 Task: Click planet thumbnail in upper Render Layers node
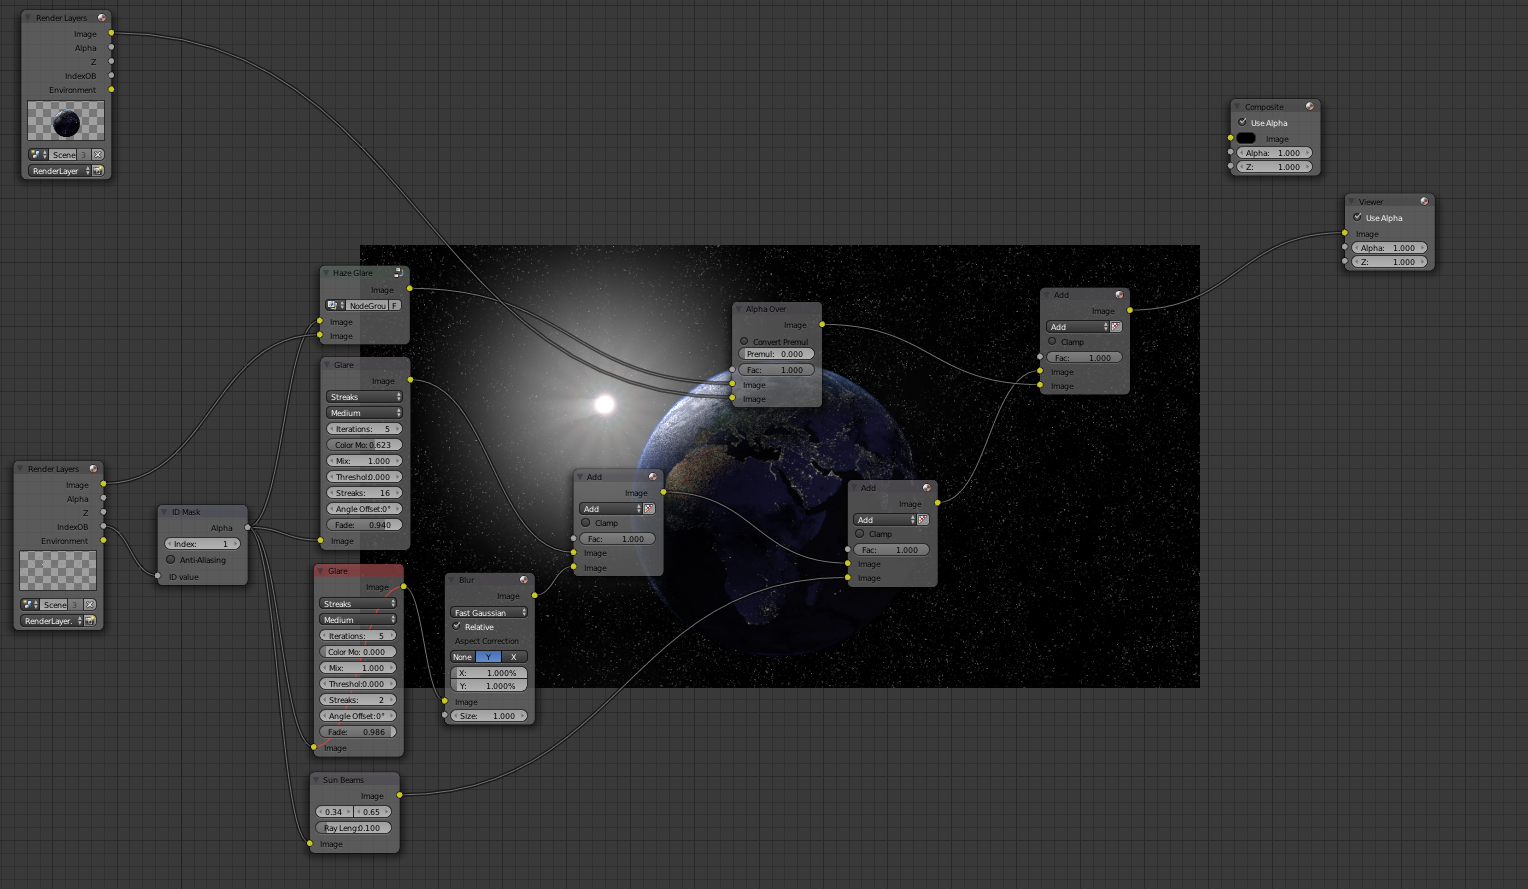[66, 121]
